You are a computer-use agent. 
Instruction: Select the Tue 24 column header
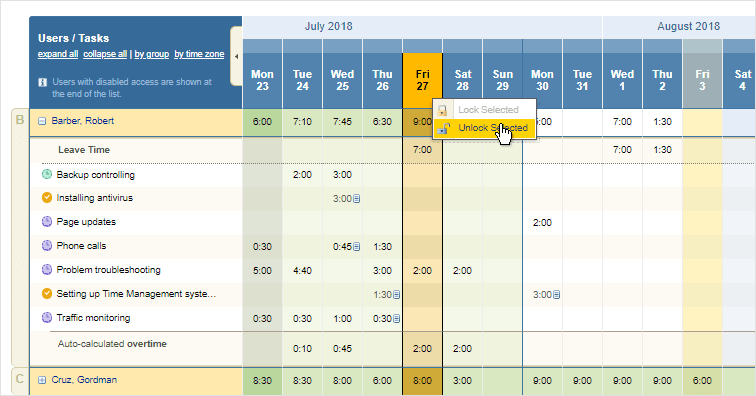point(302,80)
